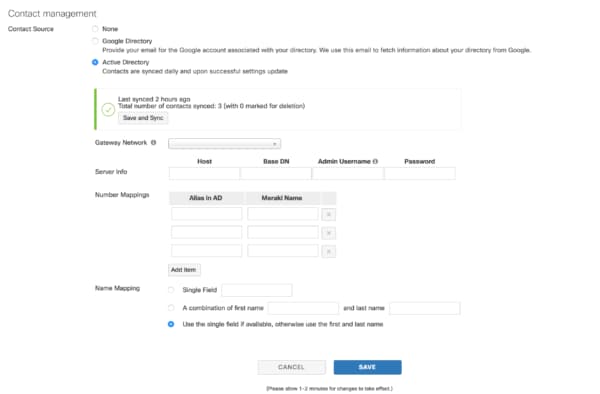Select Active Directory contact source
The width and height of the screenshot is (600, 394).
[95, 62]
